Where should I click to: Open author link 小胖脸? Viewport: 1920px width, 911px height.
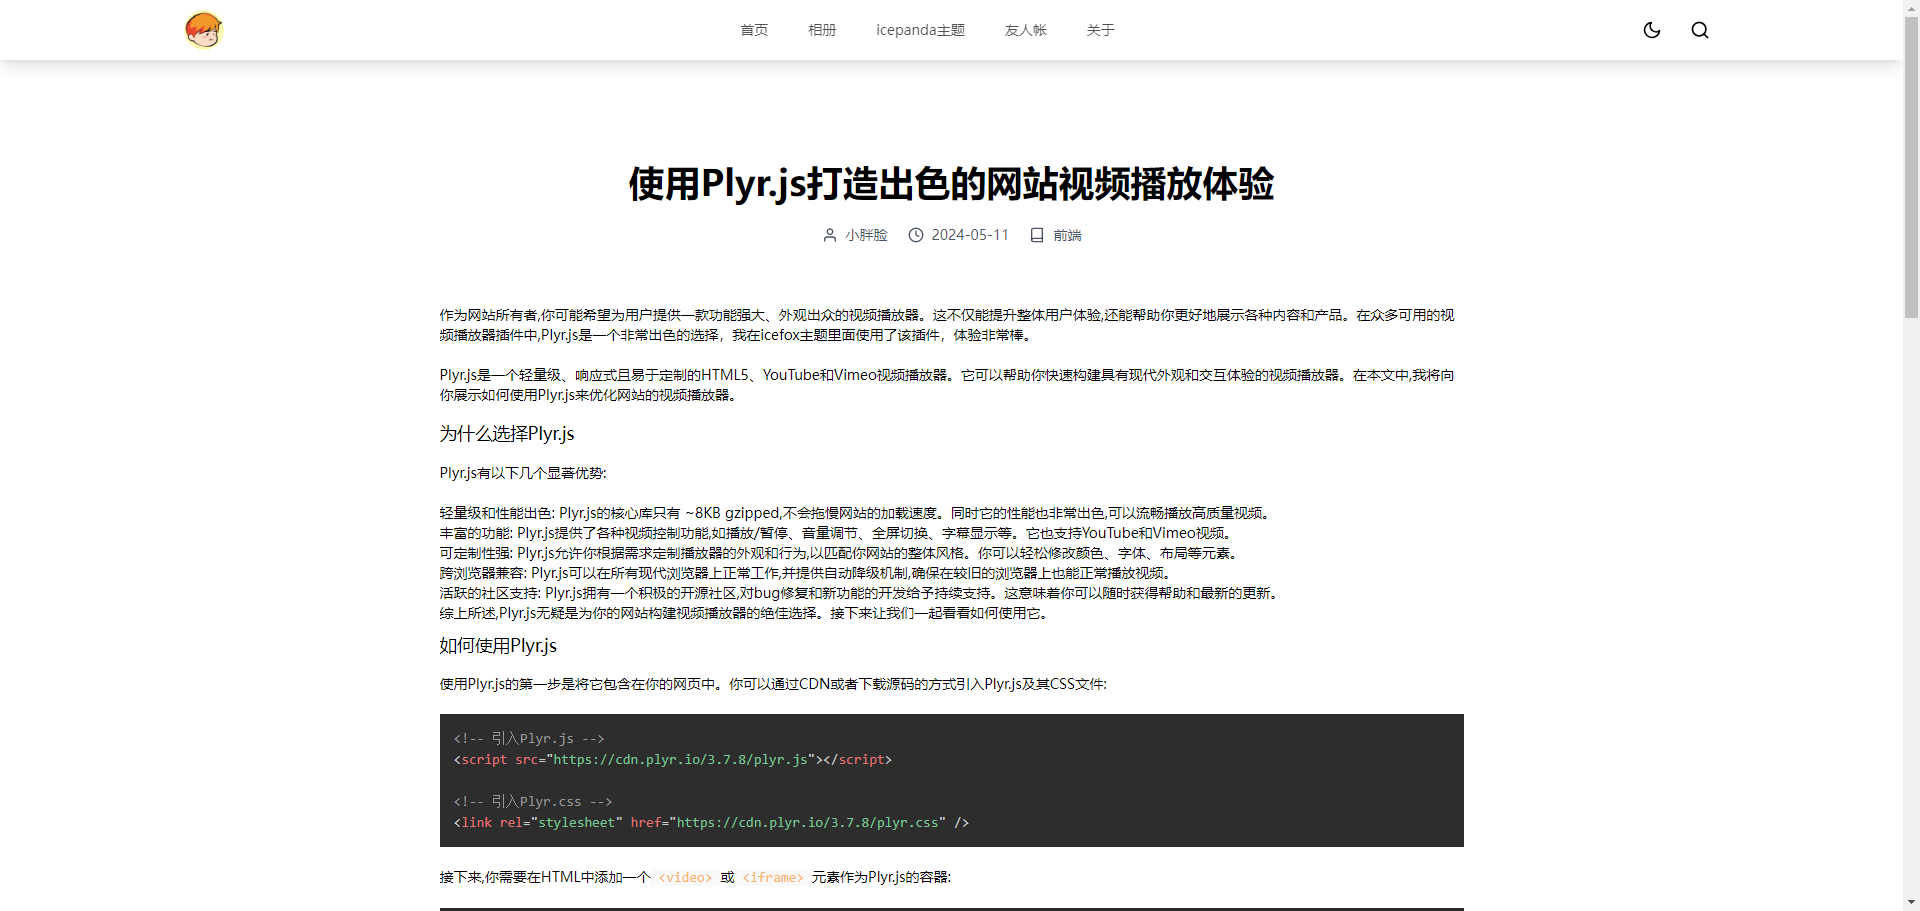866,235
